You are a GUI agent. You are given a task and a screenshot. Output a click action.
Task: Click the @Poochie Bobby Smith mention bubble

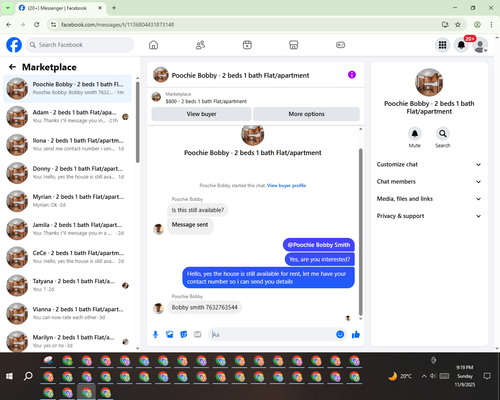(319, 245)
